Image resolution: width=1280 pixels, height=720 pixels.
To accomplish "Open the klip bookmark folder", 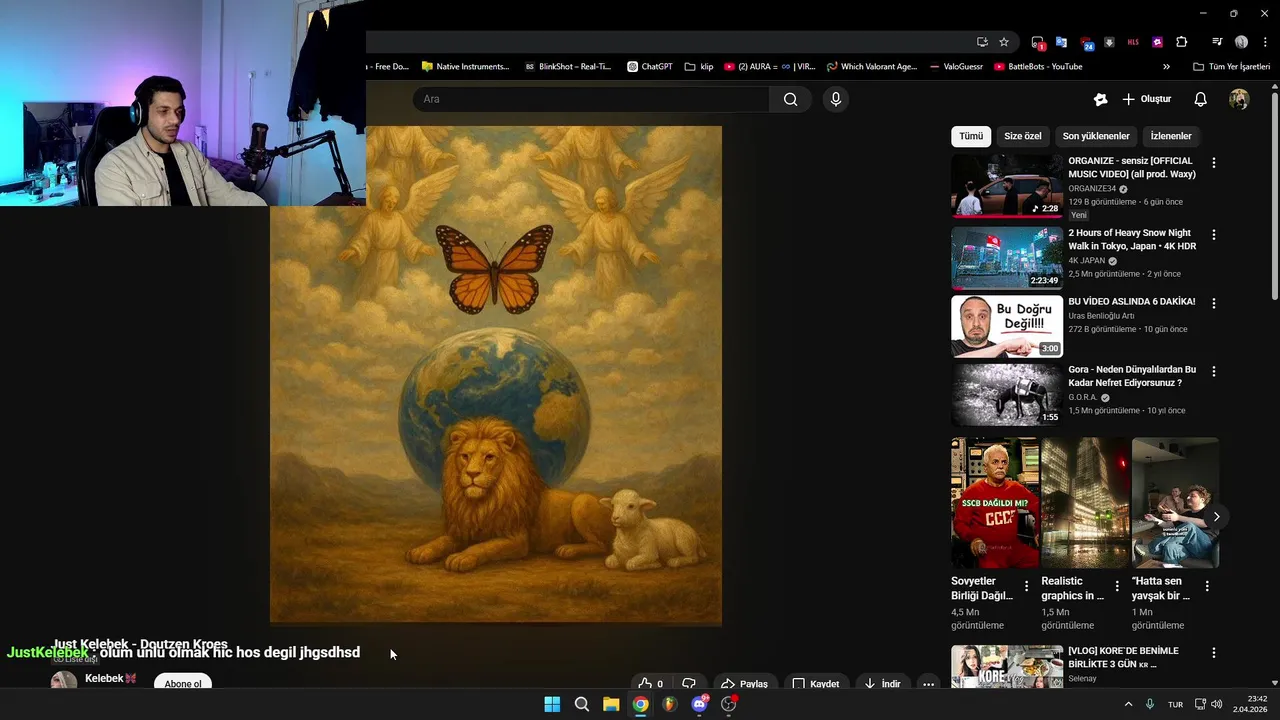I will 699,67.
